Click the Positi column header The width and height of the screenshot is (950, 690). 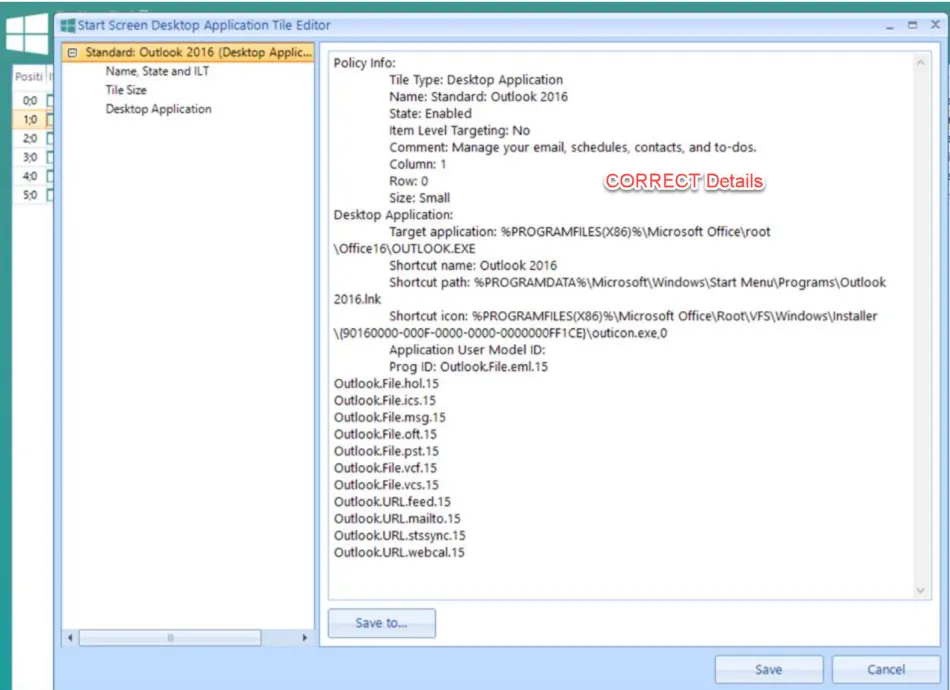tap(28, 77)
